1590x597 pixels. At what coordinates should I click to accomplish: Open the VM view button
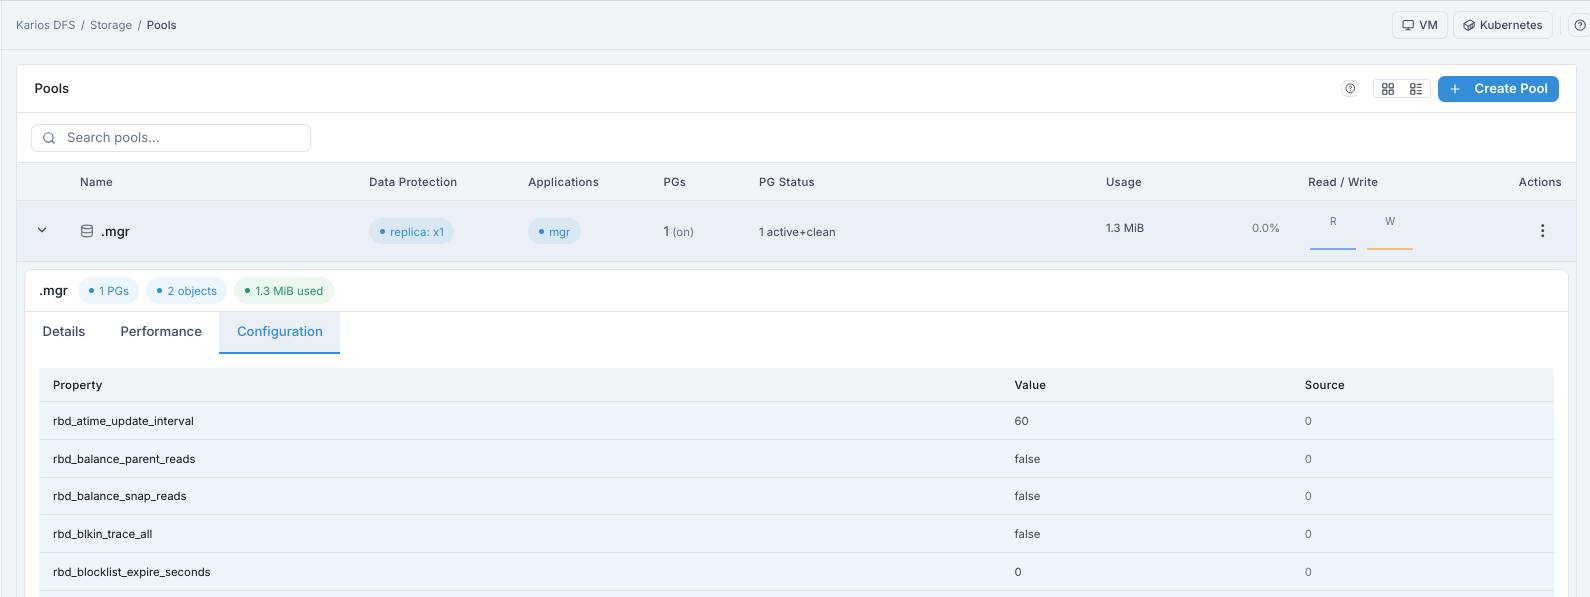point(1419,25)
